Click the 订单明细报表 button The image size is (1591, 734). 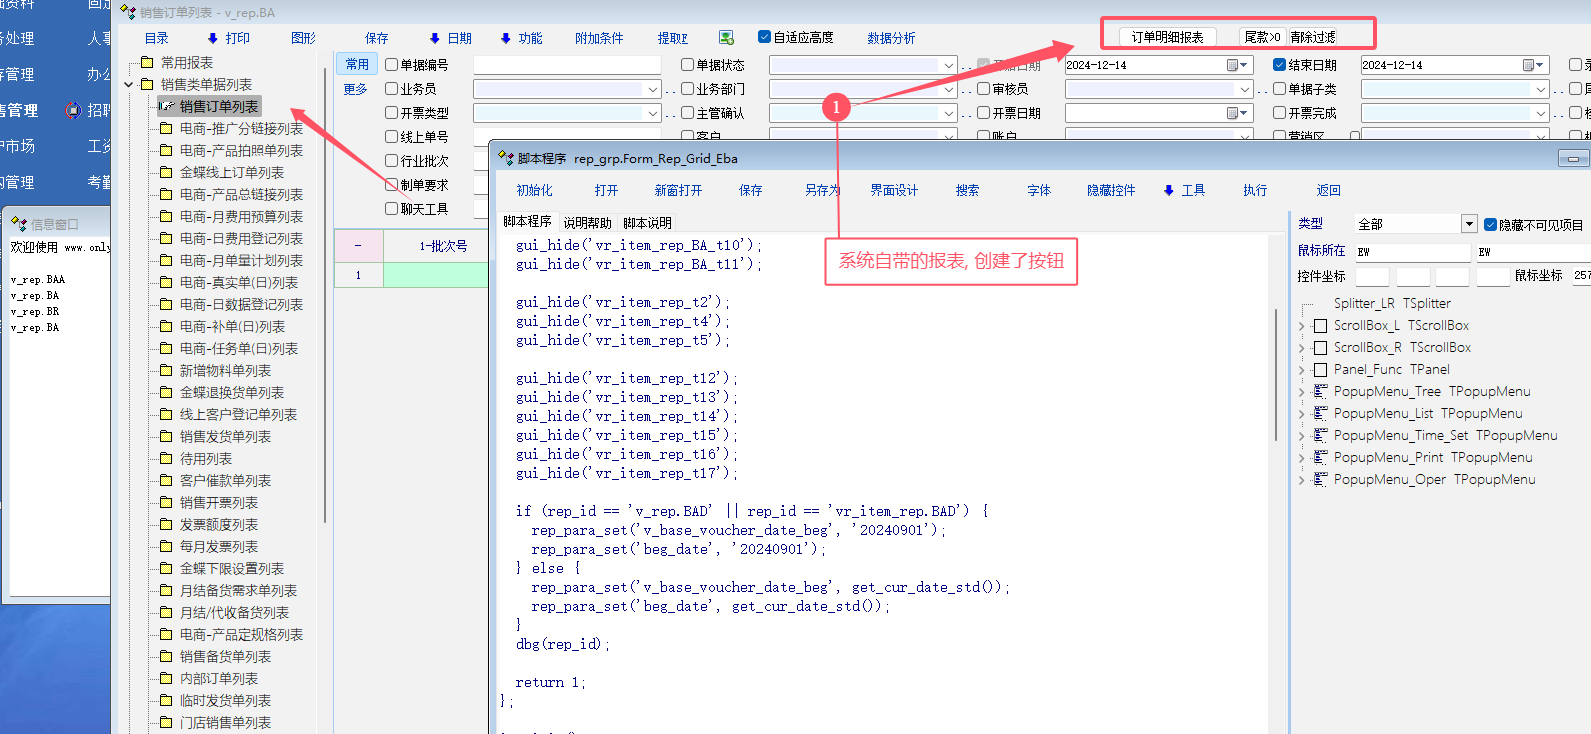[x=1167, y=37]
